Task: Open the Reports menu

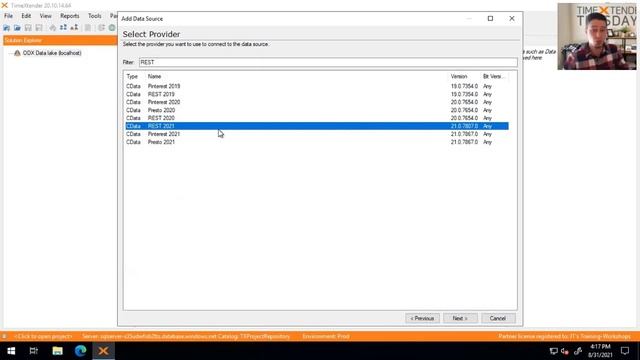Action: click(69, 16)
